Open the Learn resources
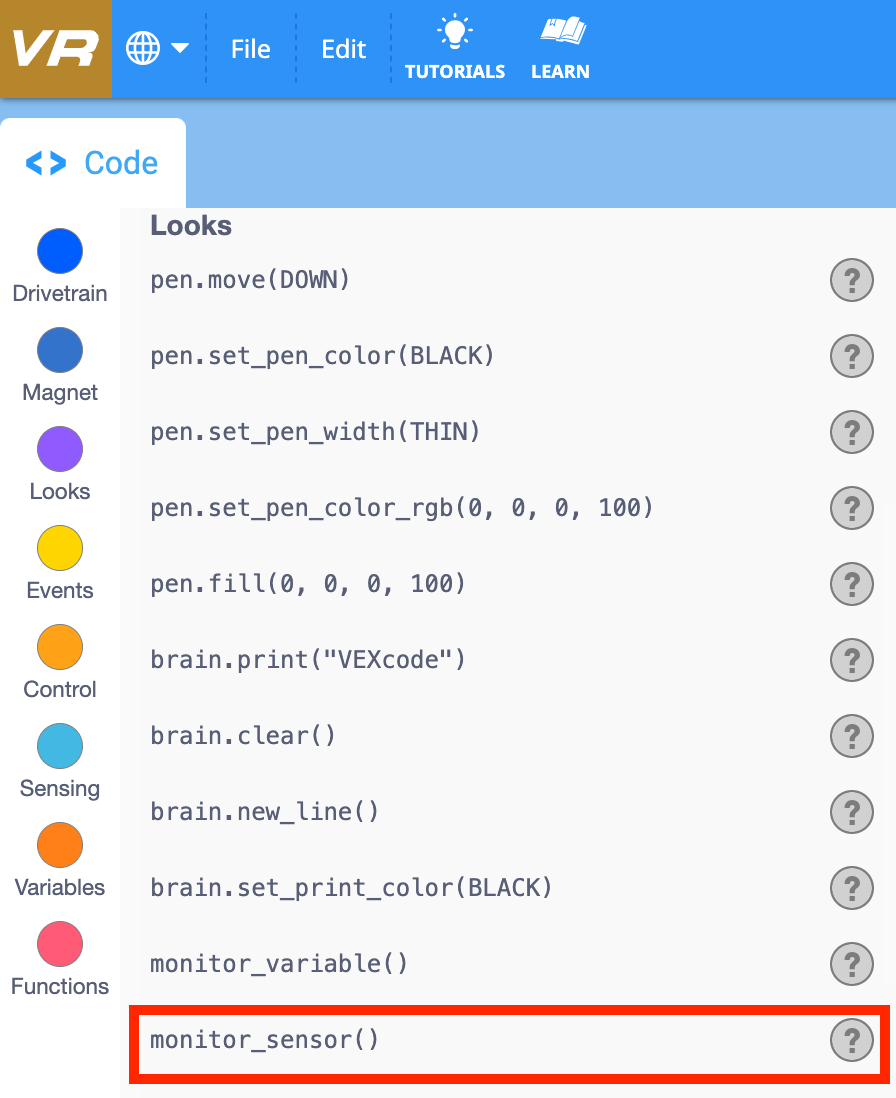This screenshot has width=896, height=1098. (x=560, y=47)
